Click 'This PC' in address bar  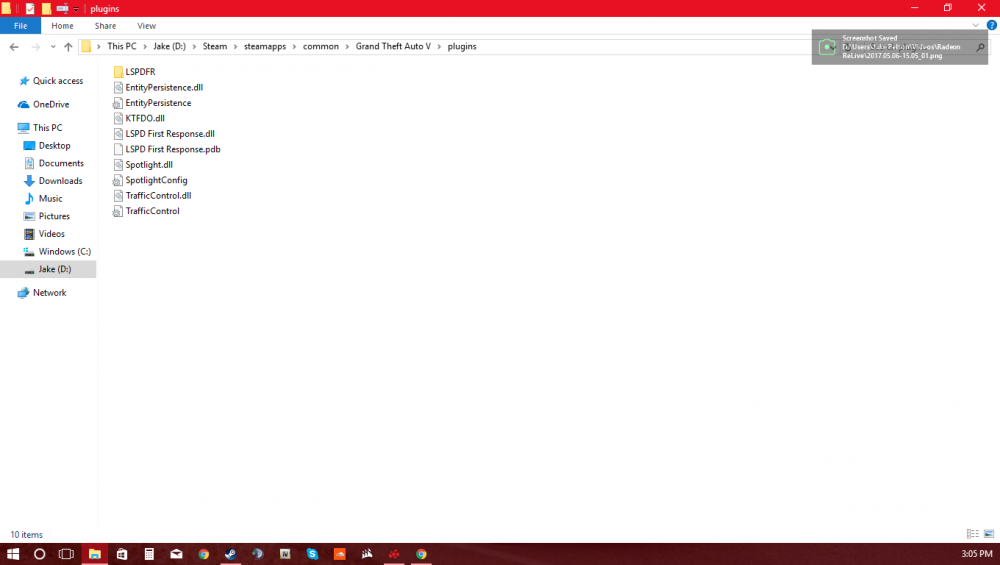point(122,47)
